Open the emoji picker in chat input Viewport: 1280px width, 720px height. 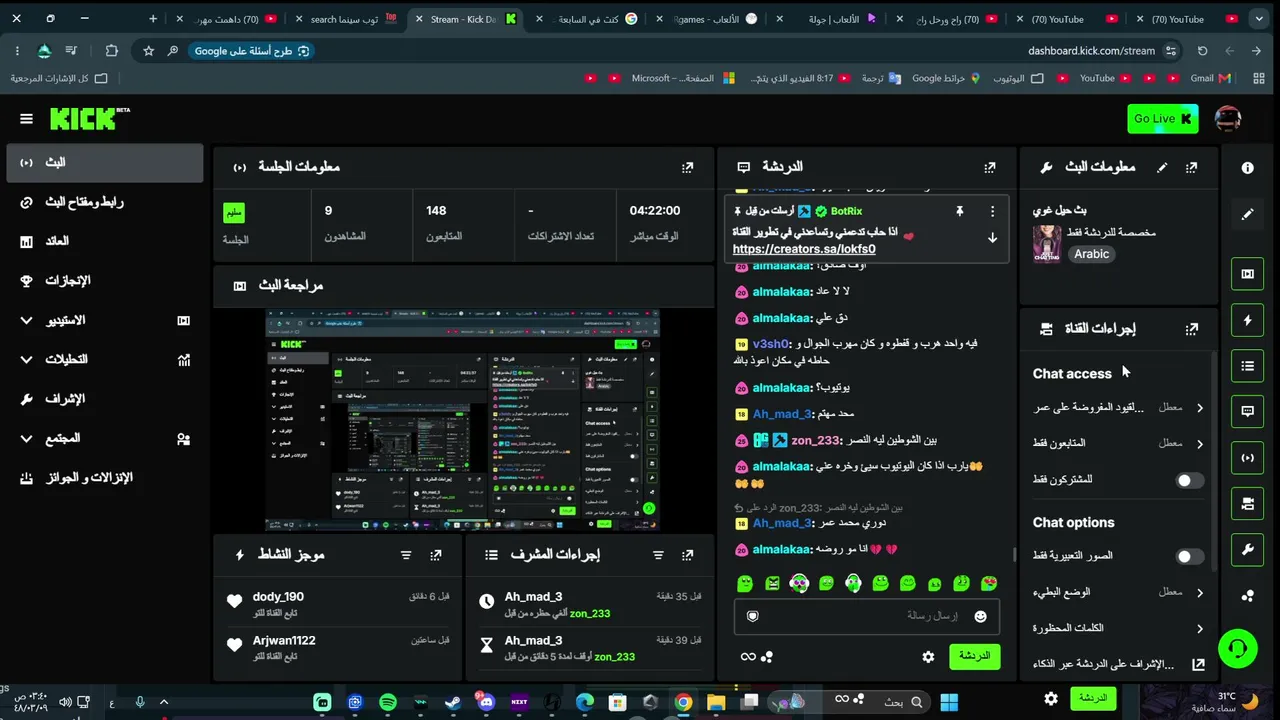(980, 617)
